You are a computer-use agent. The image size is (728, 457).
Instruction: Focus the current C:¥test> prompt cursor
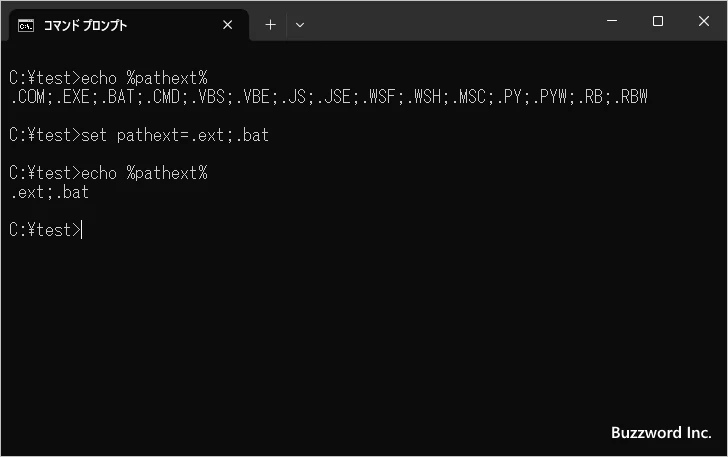[x=81, y=230]
